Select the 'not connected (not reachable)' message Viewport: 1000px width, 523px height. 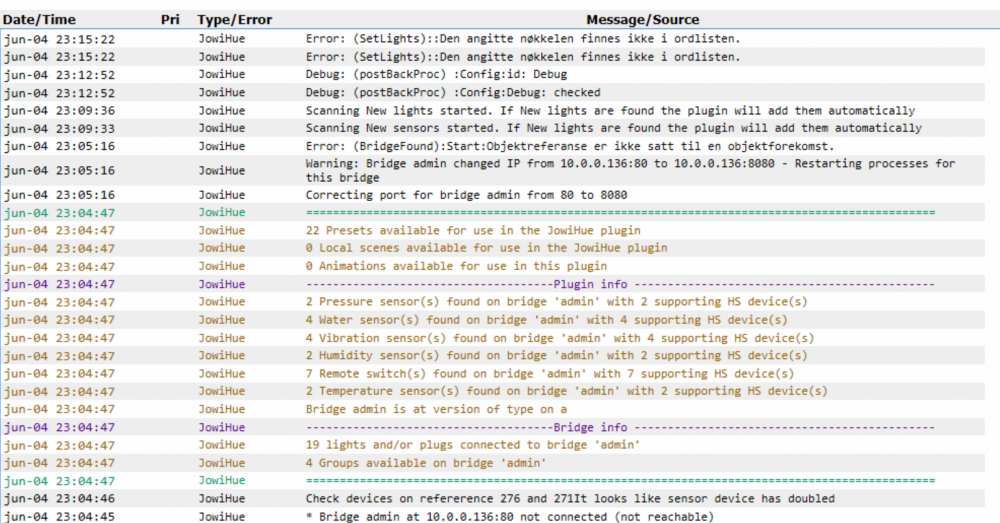click(510, 516)
